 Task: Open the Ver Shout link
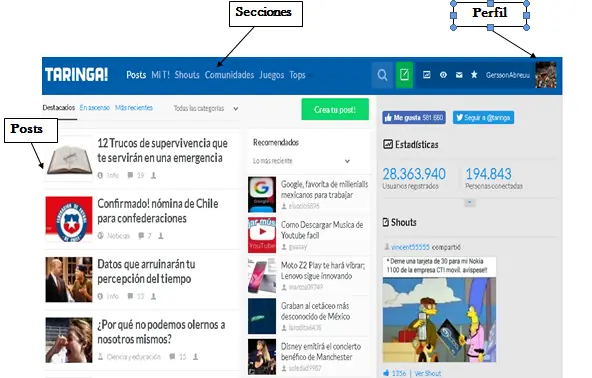427,373
